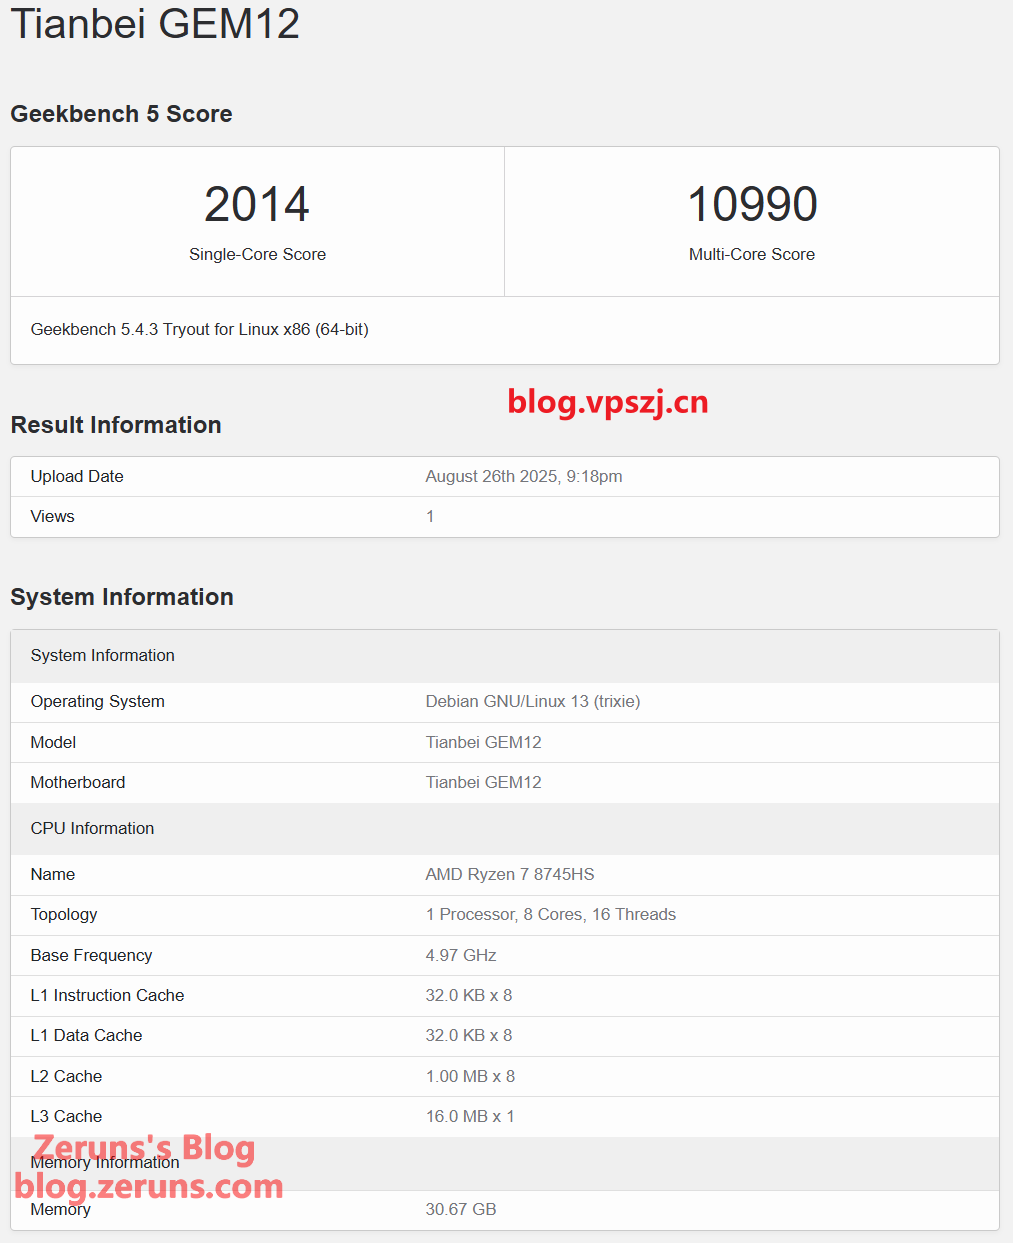Select the 10990 multi-core score value
The height and width of the screenshot is (1244, 1013).
(x=752, y=204)
